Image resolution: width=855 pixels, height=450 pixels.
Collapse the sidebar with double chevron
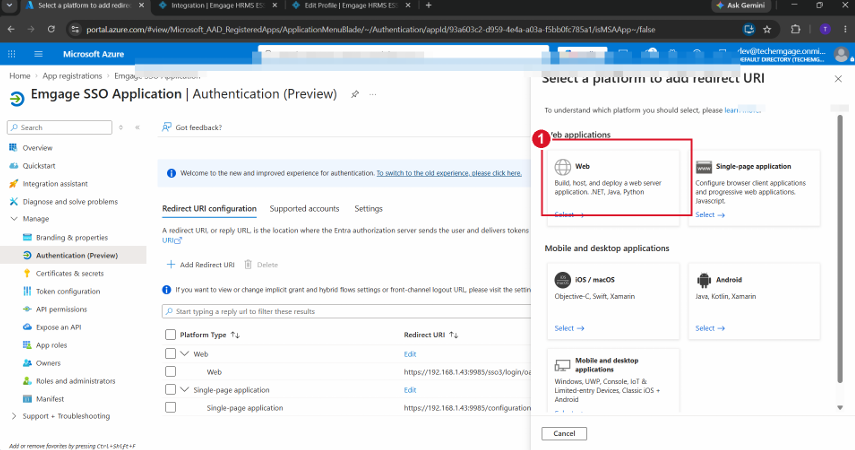[x=137, y=127]
